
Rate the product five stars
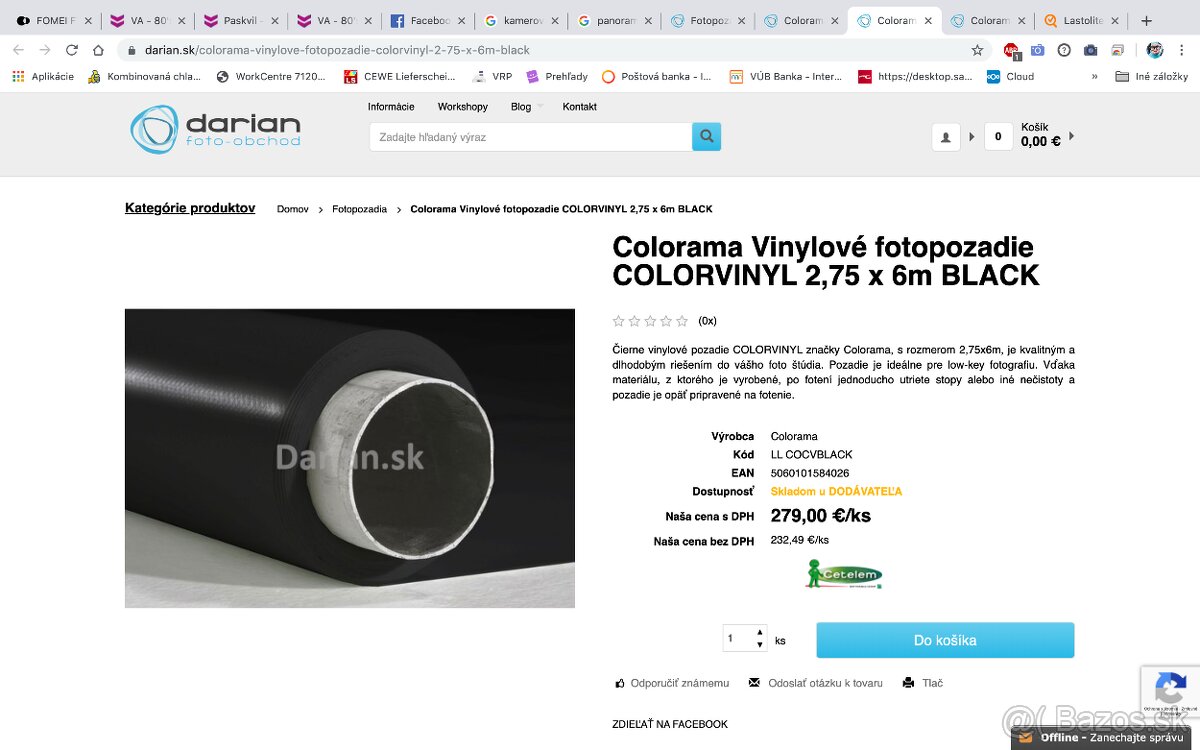pos(682,321)
